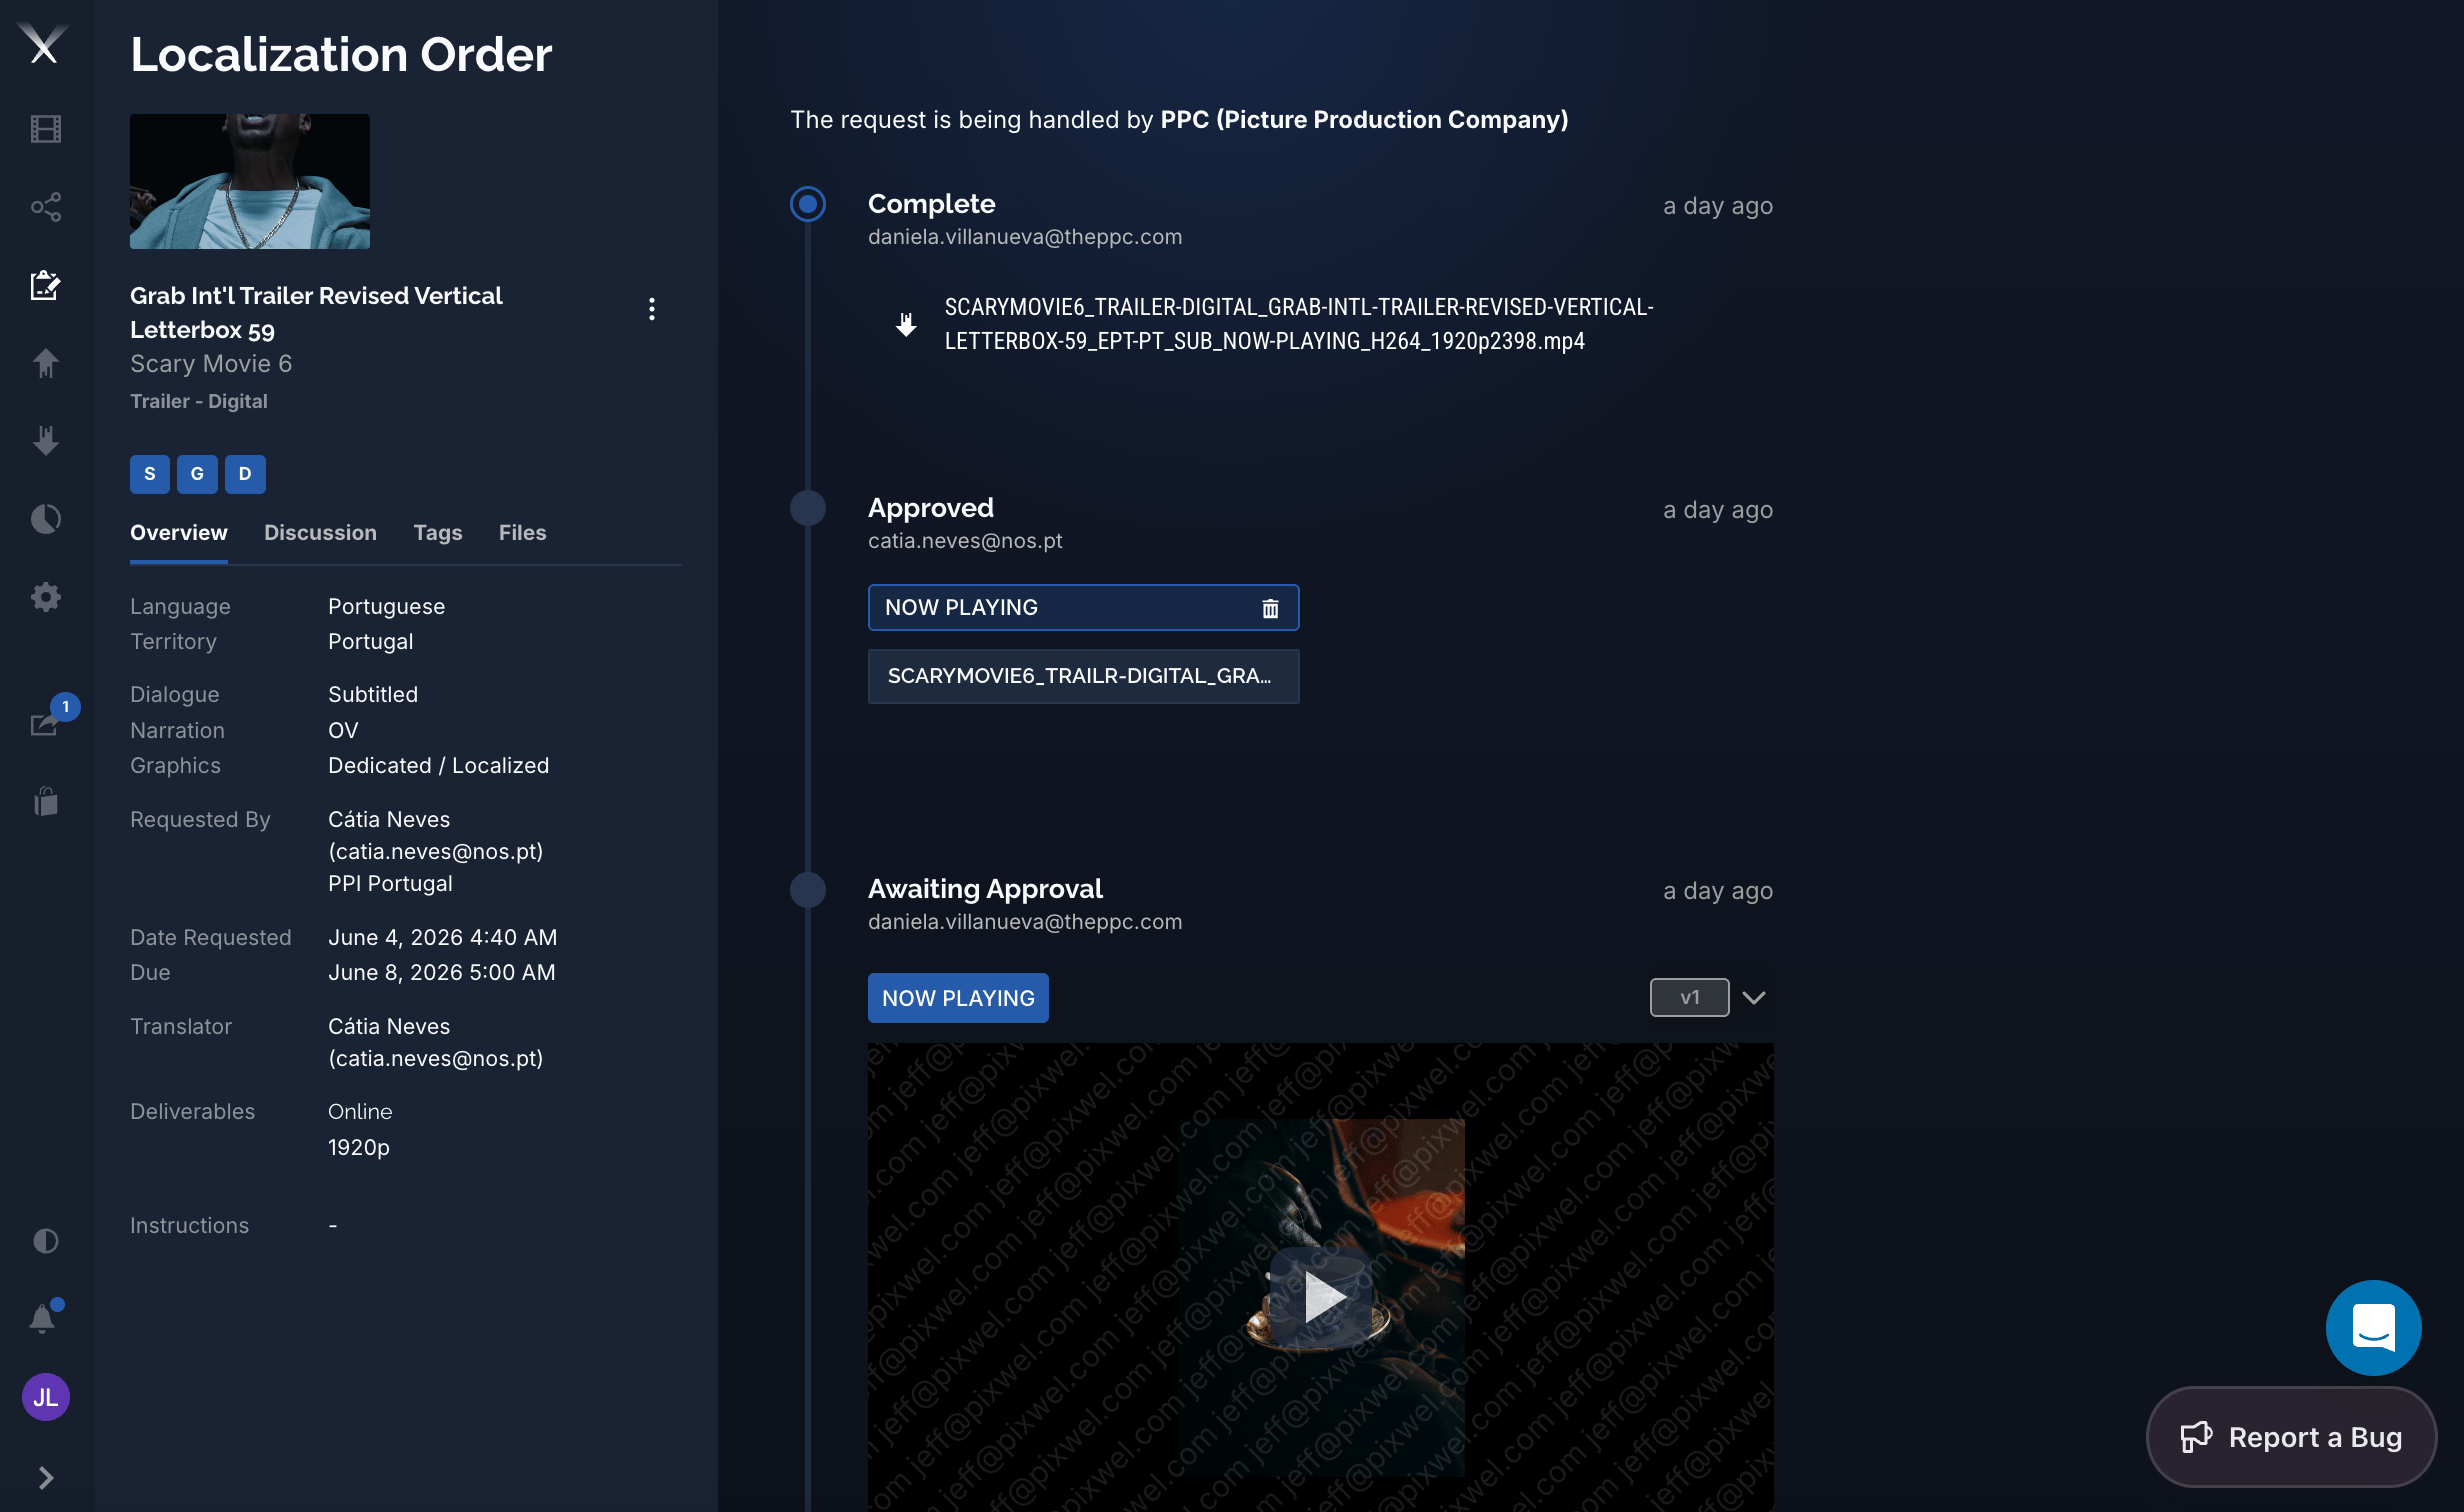Click the Scary Movie 6 title text
The image size is (2464, 1512).
[x=211, y=364]
